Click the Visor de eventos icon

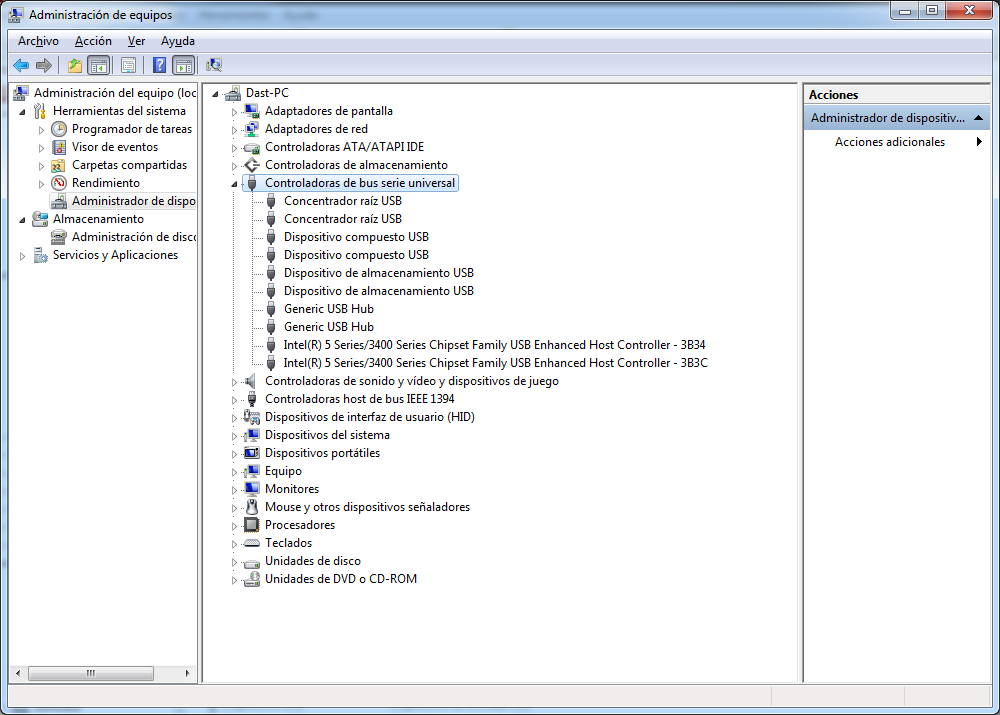tap(59, 147)
